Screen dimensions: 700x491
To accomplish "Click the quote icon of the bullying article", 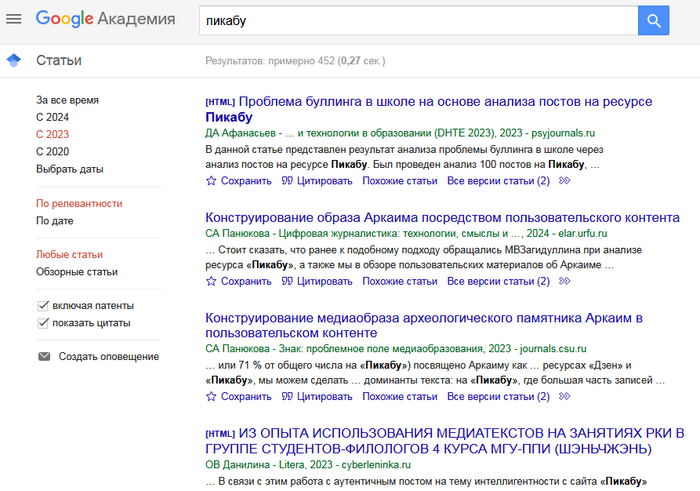I will coord(287,181).
